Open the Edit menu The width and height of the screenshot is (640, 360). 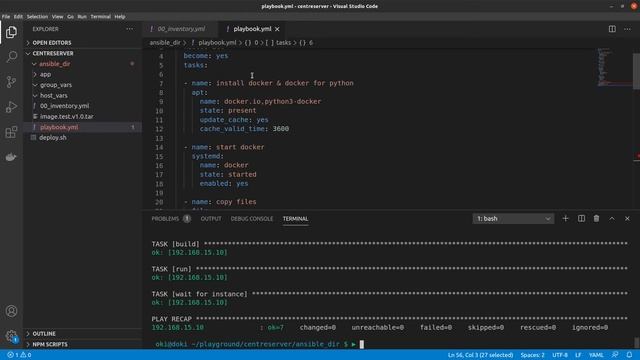pos(18,17)
